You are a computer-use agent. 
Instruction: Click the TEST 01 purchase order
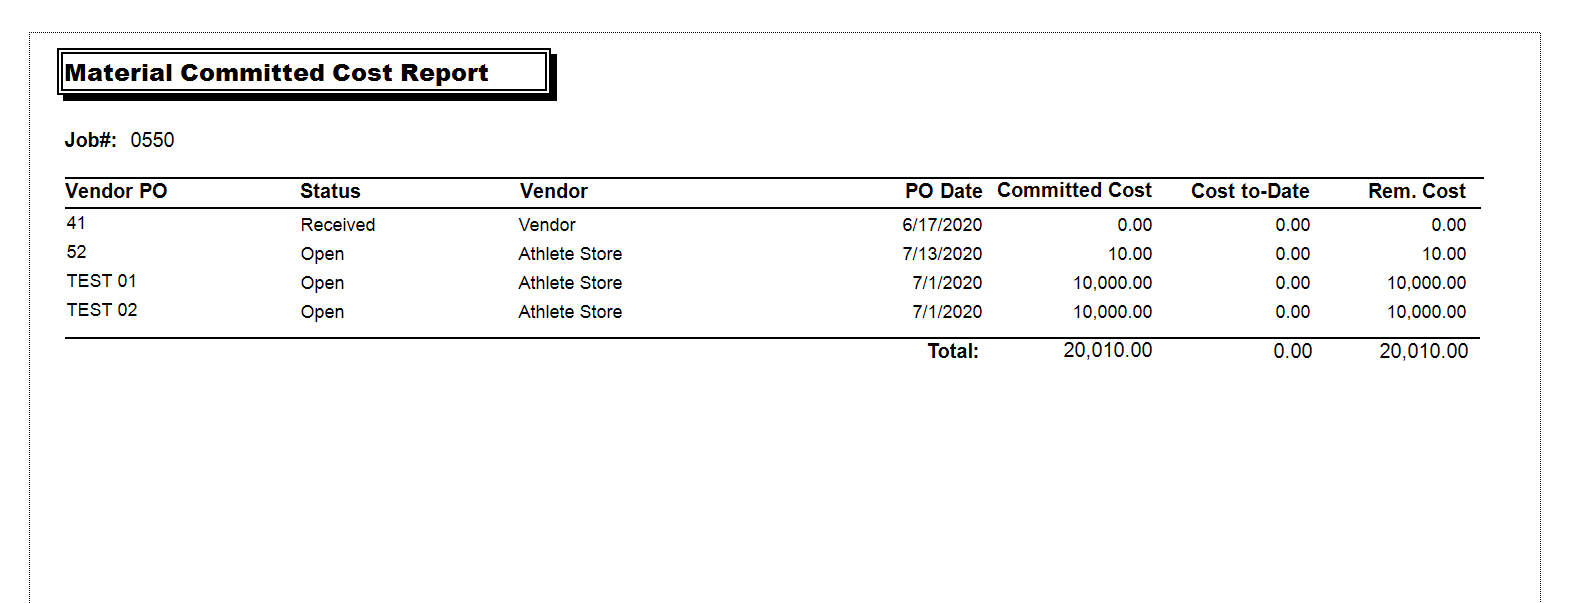point(101,281)
